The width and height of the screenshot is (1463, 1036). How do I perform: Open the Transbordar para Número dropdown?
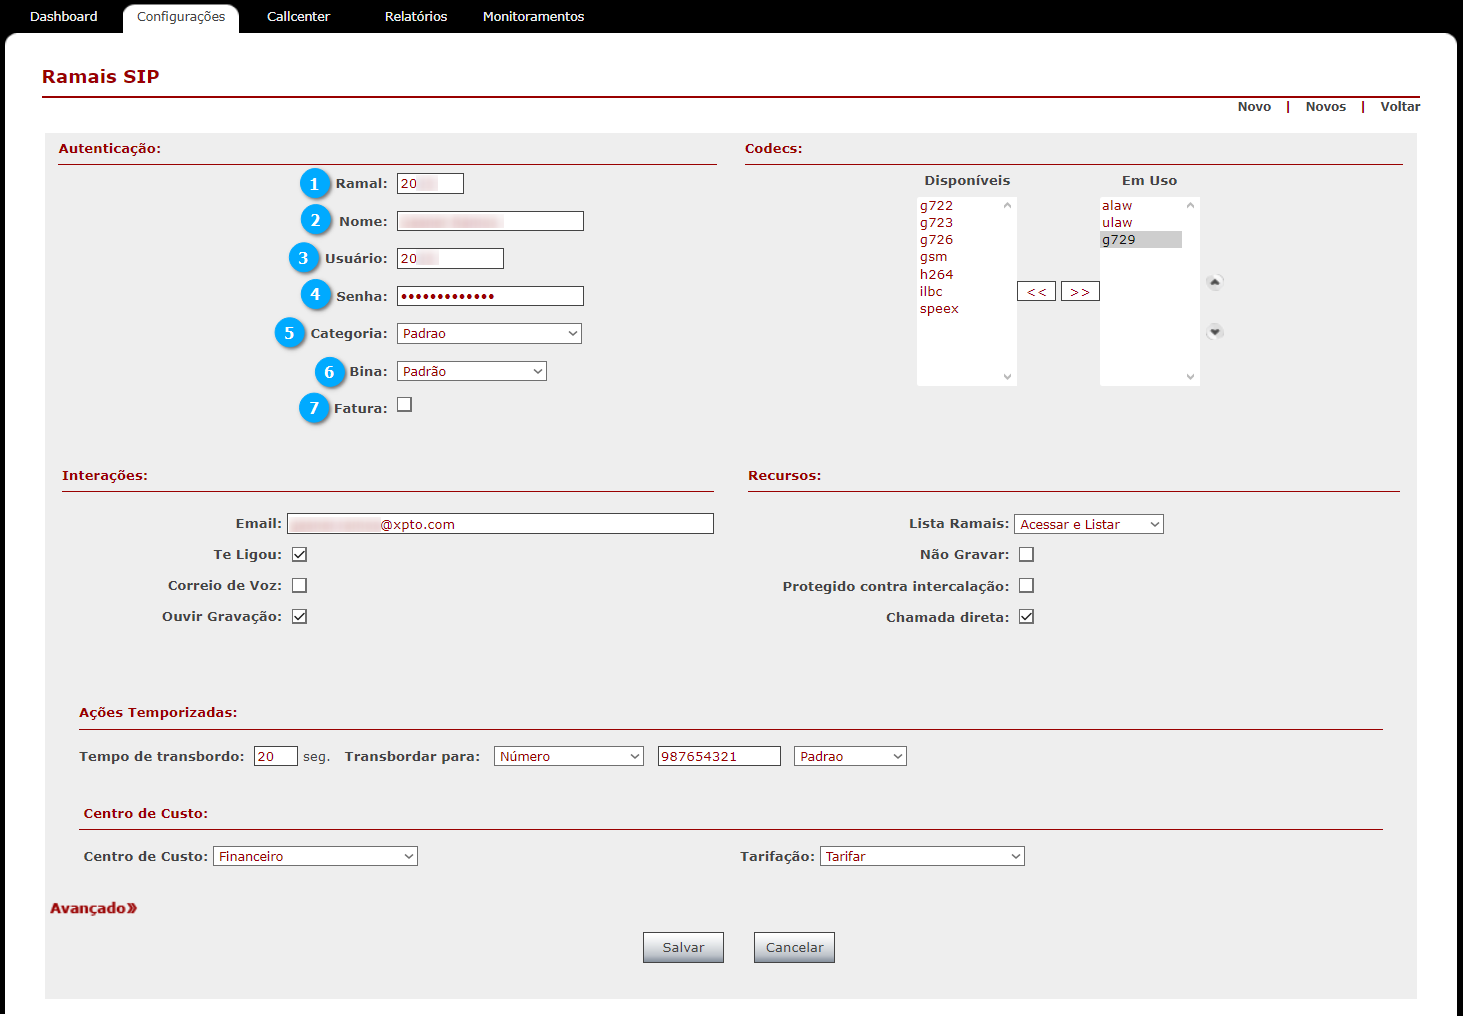[x=569, y=756]
